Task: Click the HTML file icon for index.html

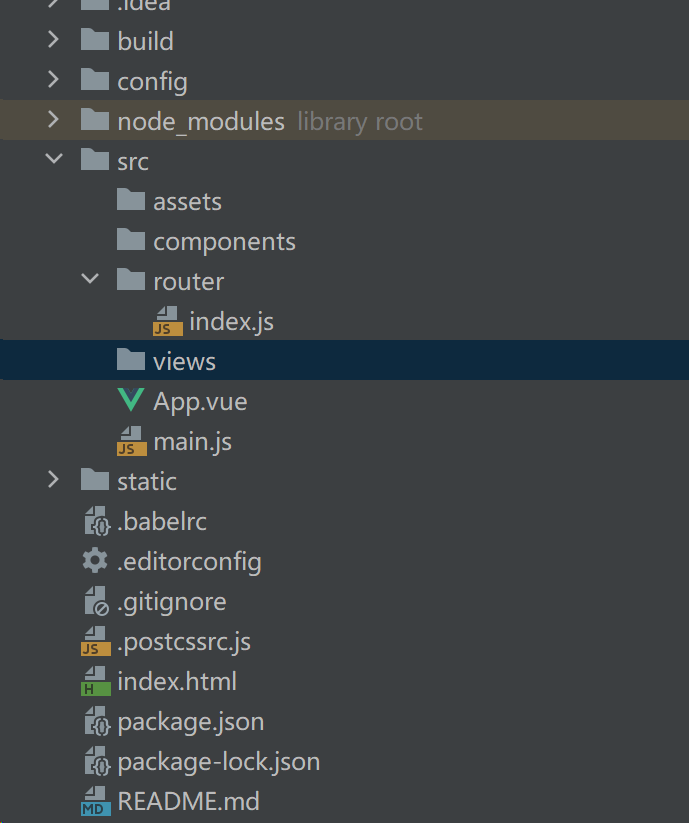Action: click(x=95, y=681)
